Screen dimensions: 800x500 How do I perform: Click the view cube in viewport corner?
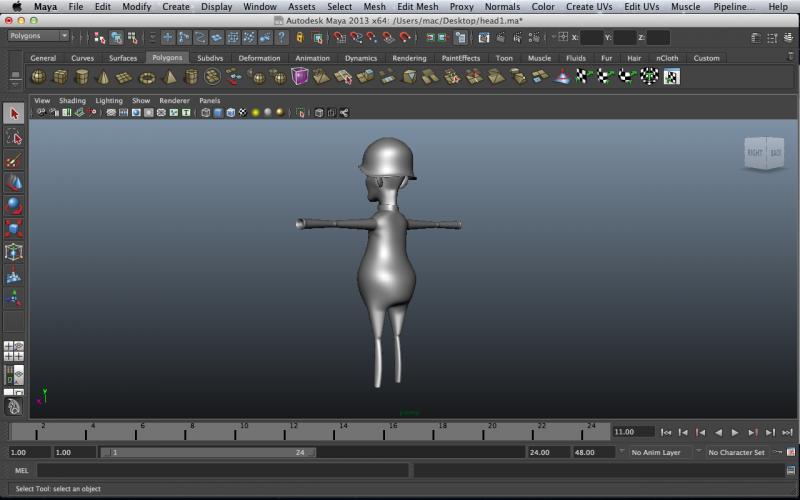(x=764, y=152)
